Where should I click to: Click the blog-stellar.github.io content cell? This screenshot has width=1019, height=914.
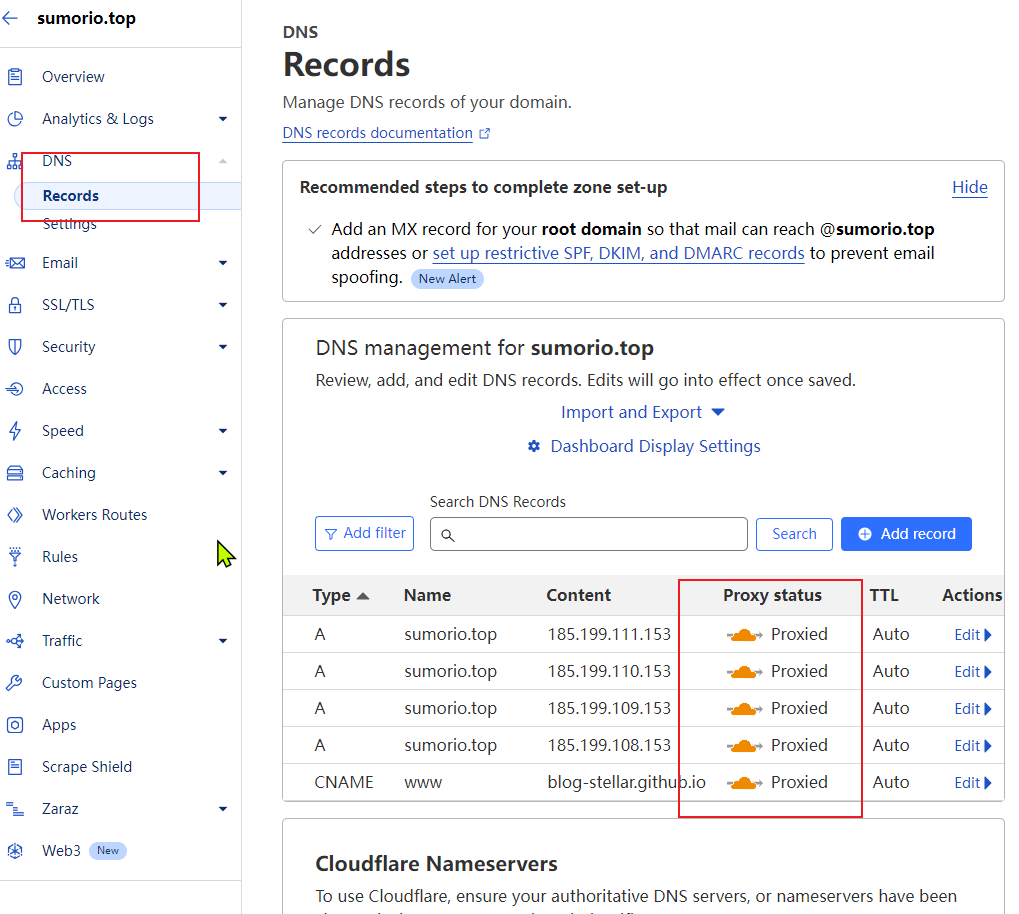tap(626, 783)
